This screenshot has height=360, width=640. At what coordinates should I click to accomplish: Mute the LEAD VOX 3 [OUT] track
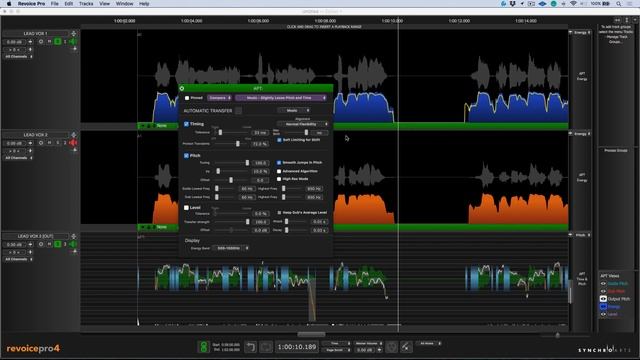point(49,244)
